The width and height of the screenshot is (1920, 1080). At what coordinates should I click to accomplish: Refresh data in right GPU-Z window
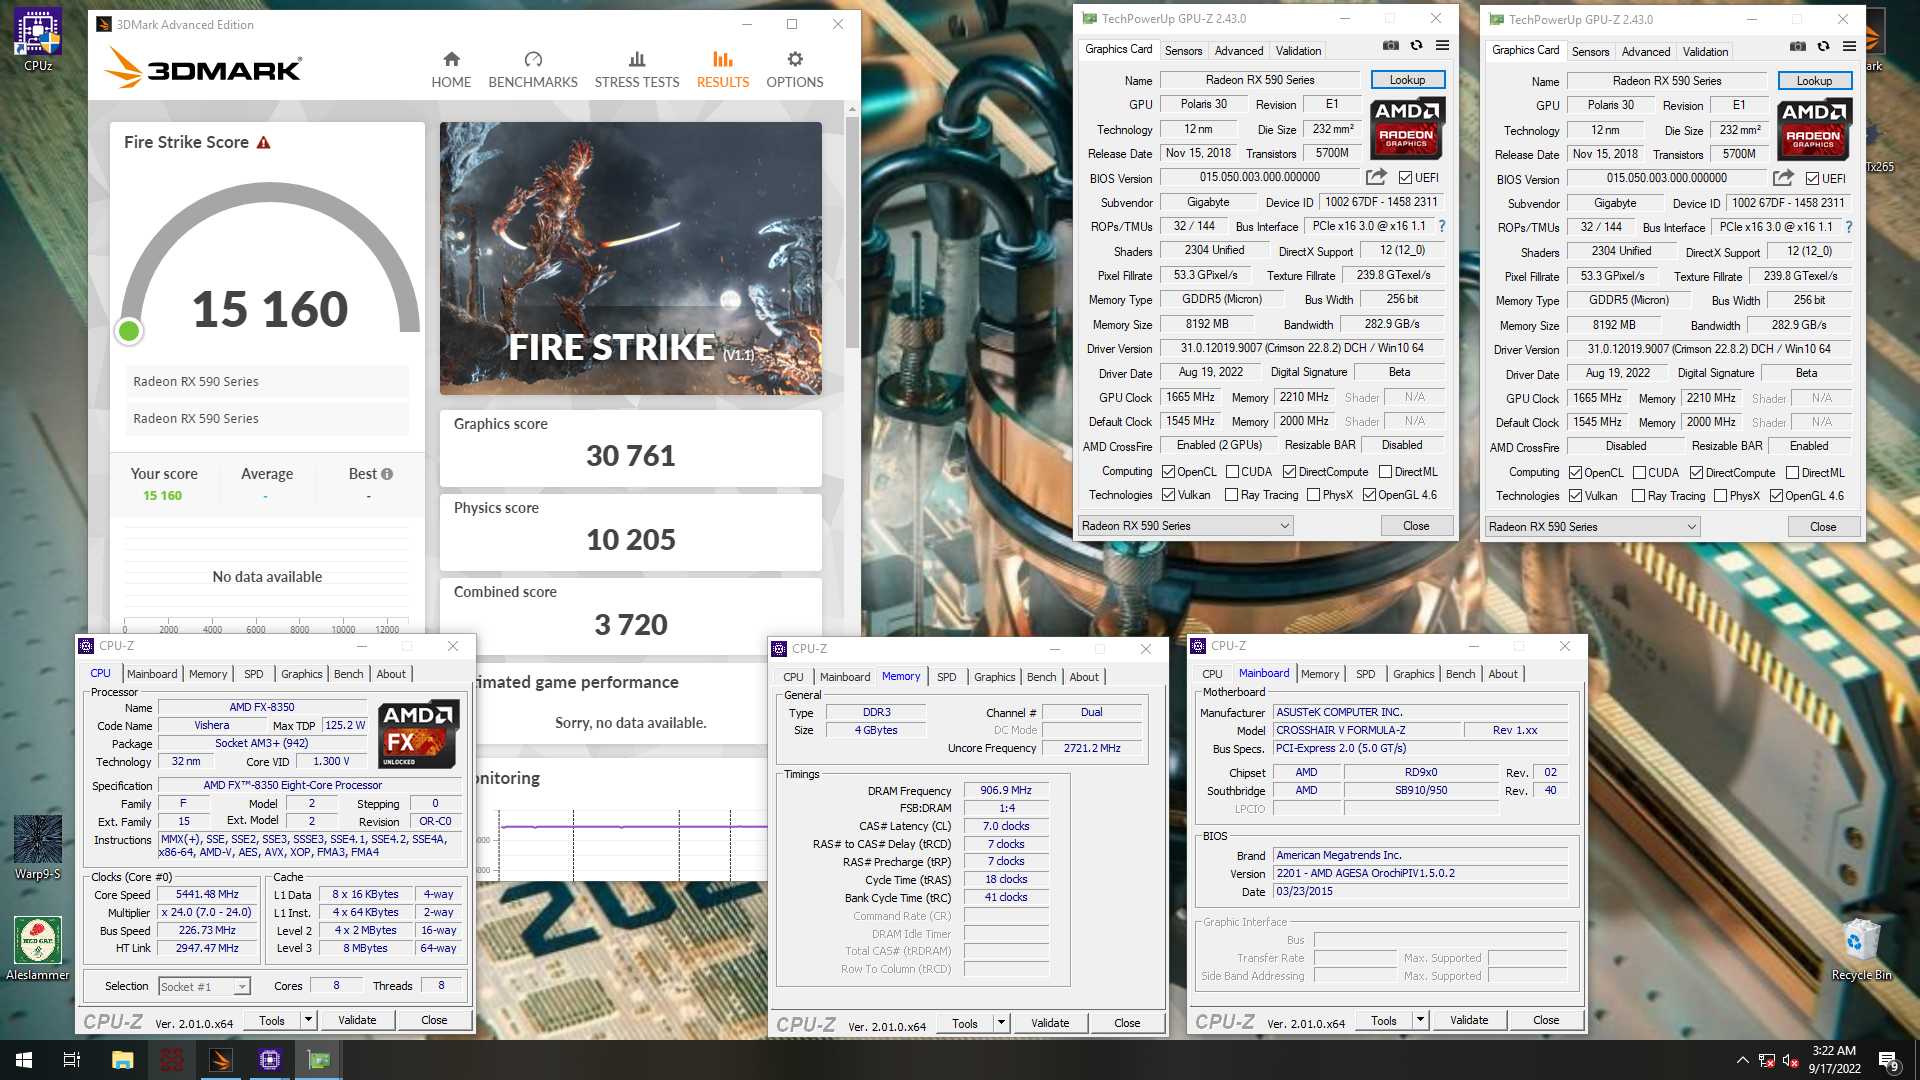(1823, 47)
